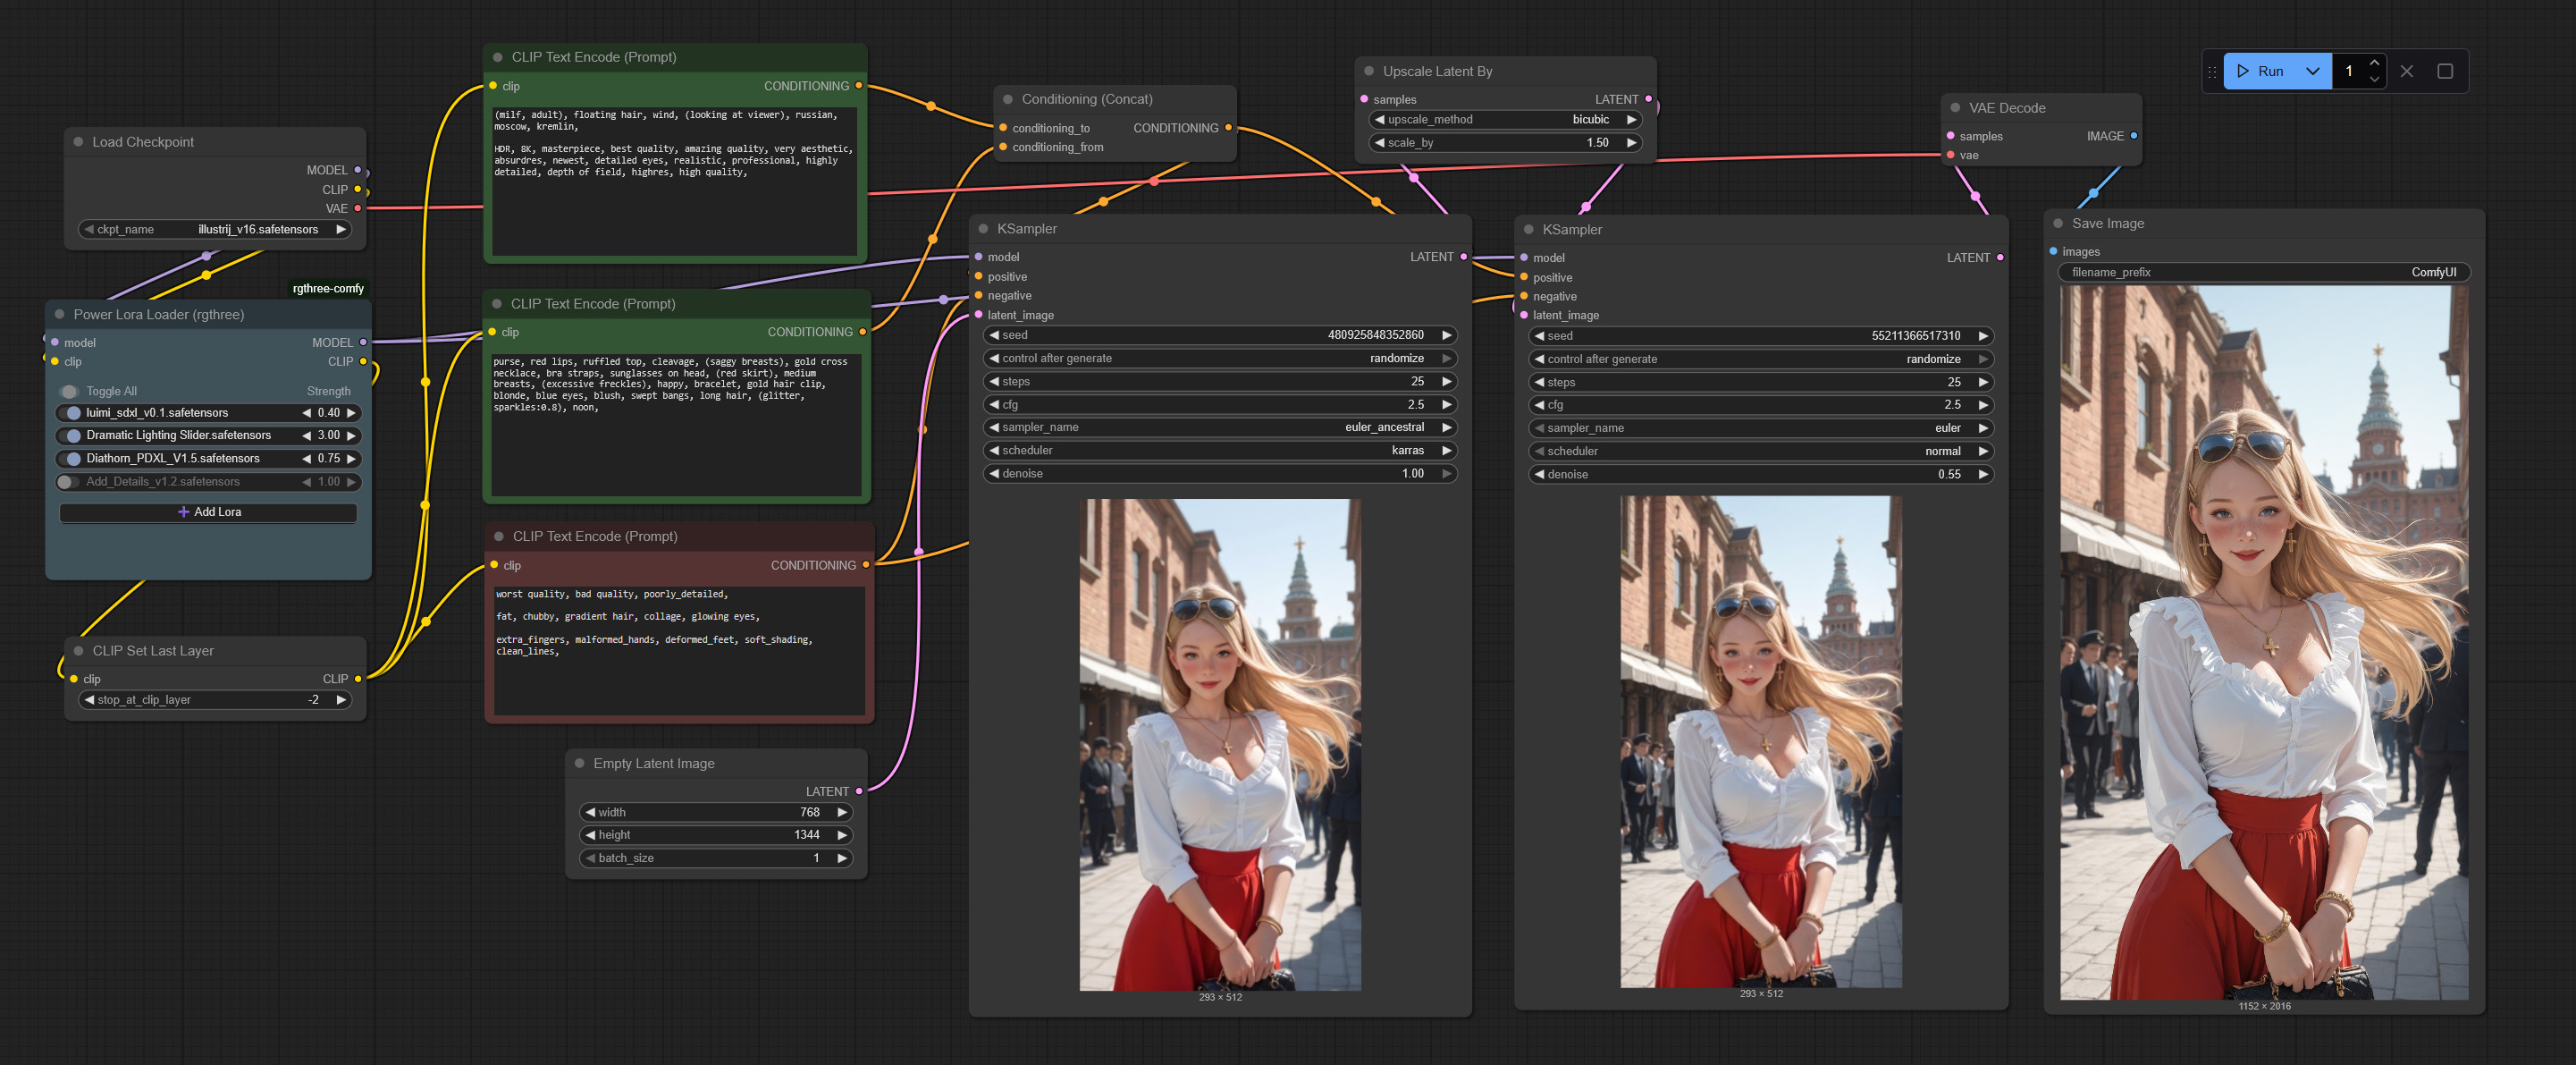Screen dimensions: 2576x1065
Task: Open first KSampler control after generate dropdown
Action: pyautogui.click(x=1220, y=358)
